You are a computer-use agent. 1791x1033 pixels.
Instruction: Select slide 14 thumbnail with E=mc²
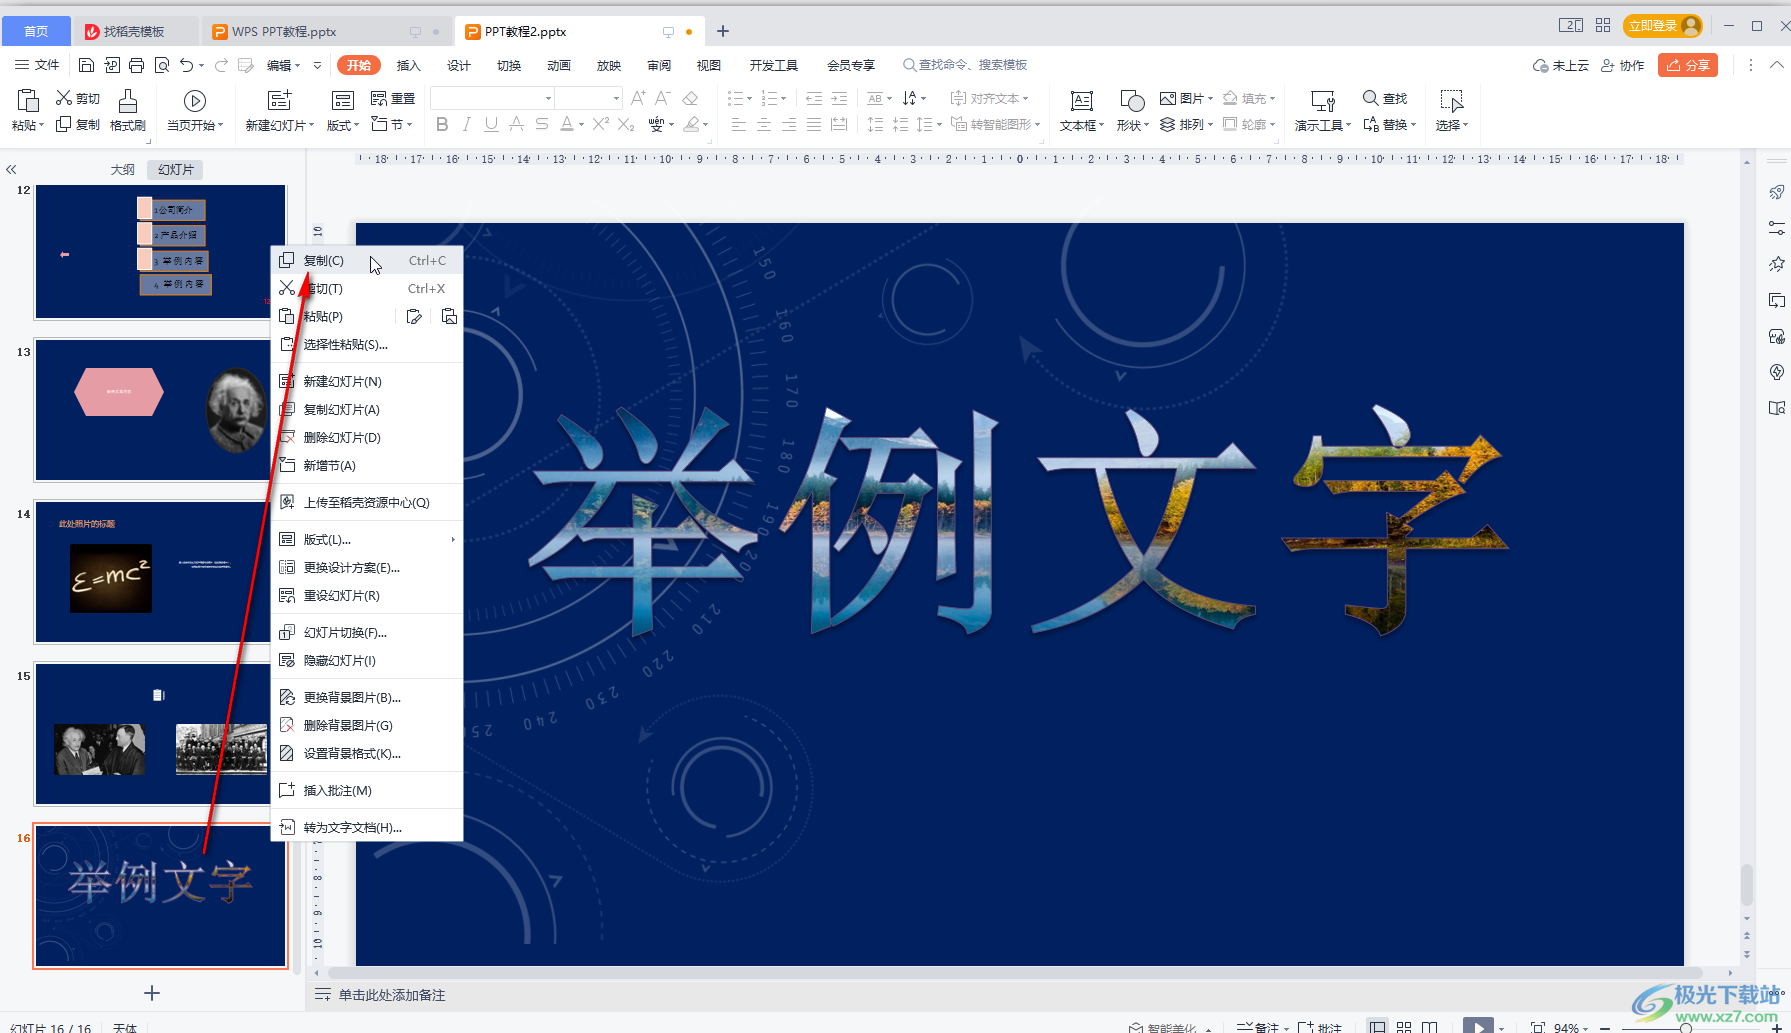click(x=160, y=572)
